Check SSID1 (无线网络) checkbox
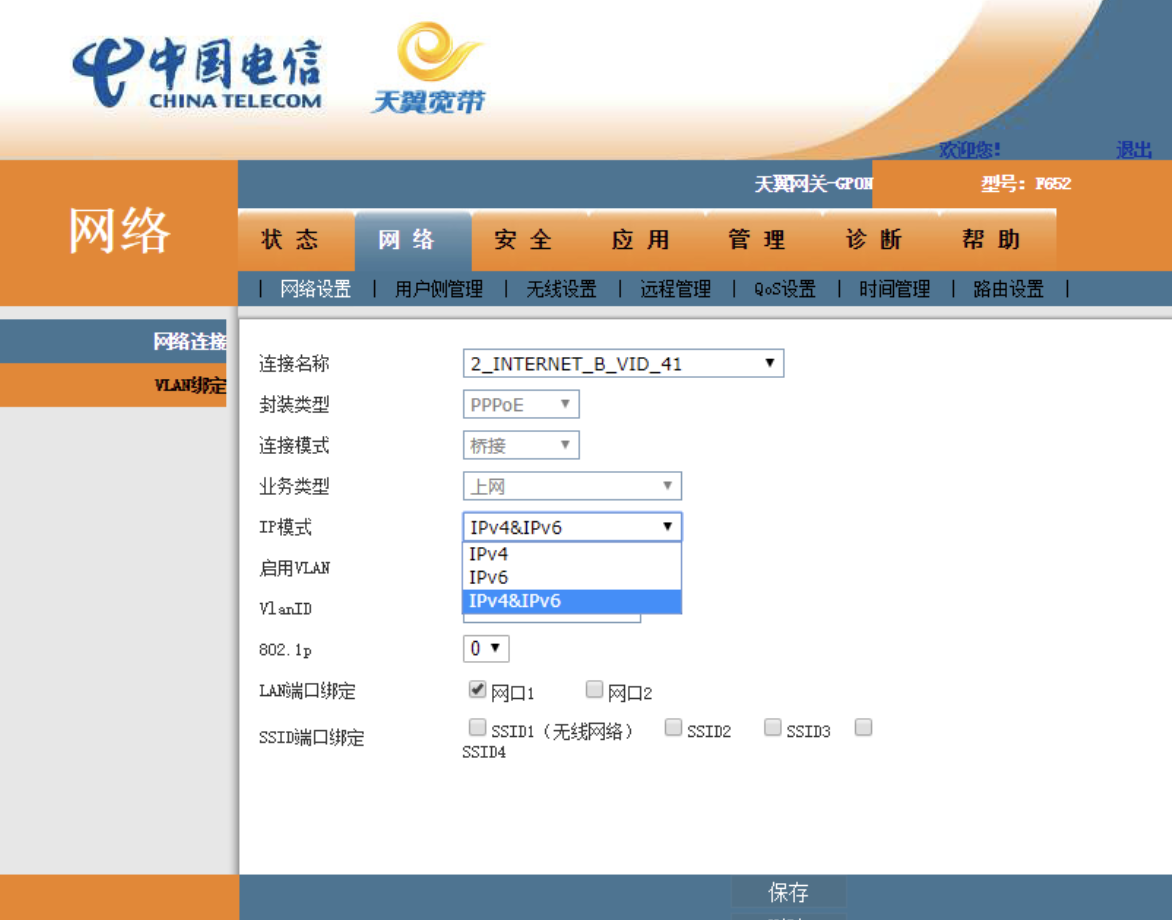Viewport: 1172px width, 920px height. pos(477,727)
